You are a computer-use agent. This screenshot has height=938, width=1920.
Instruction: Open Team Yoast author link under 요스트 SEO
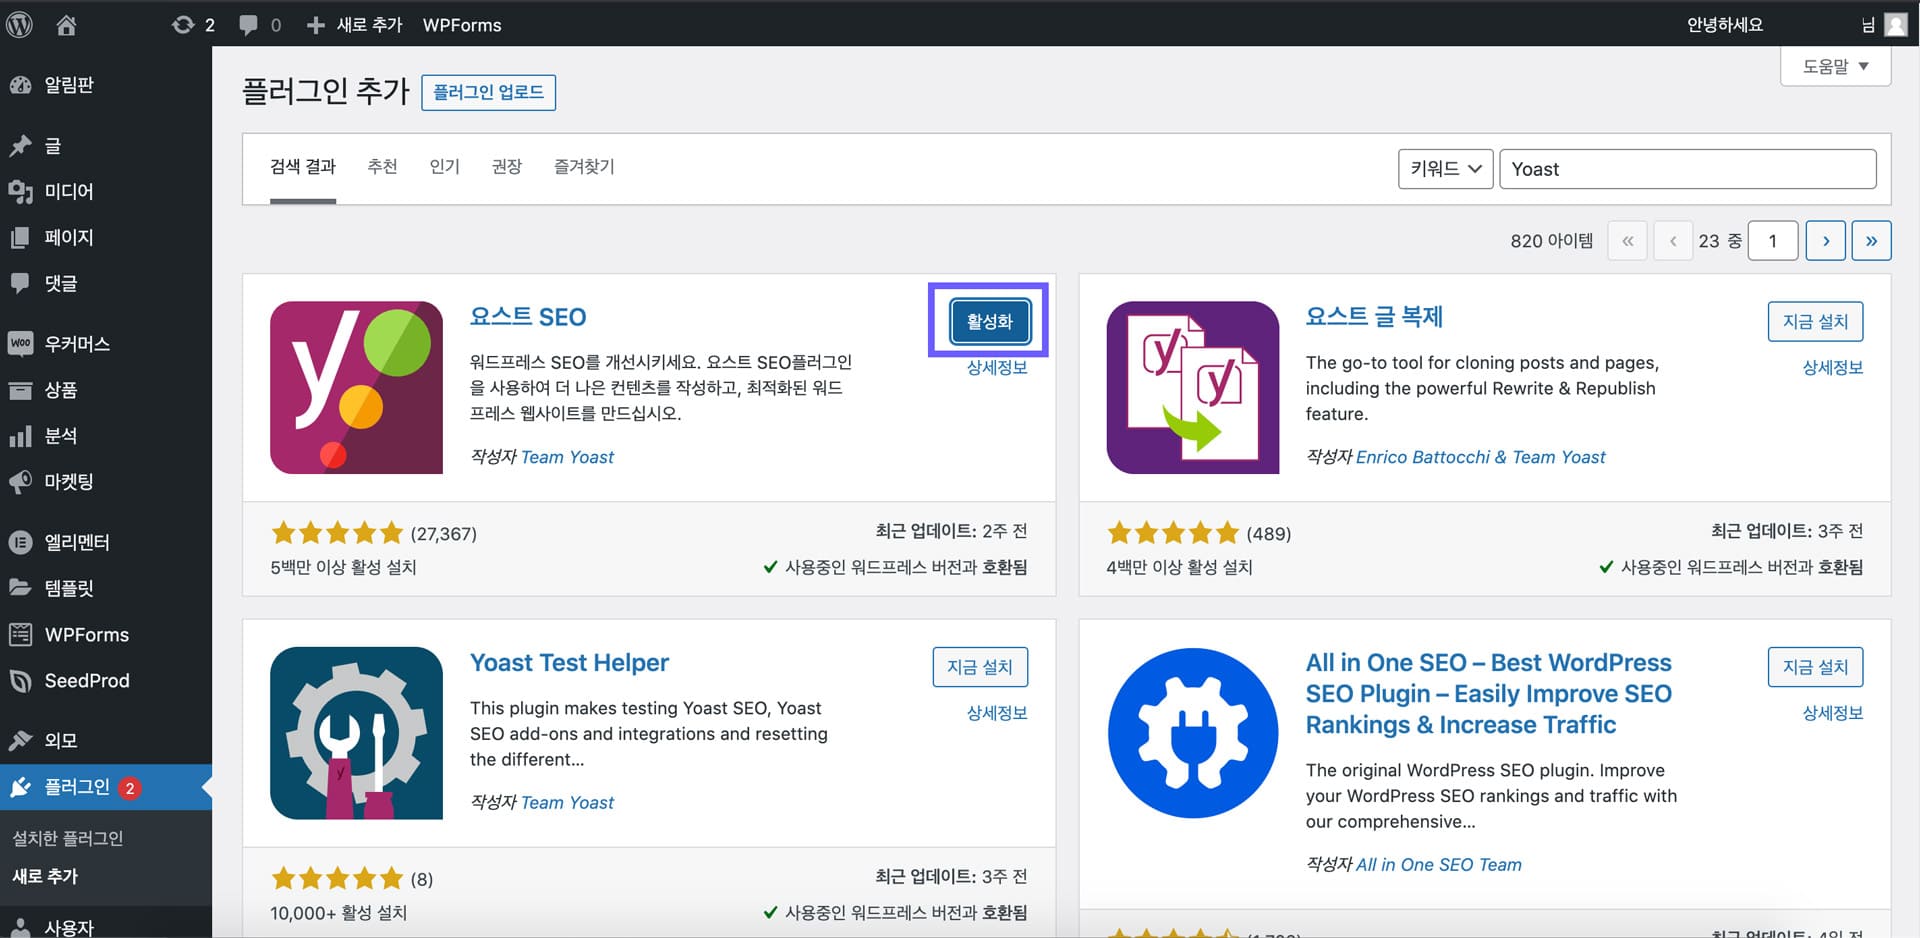tap(567, 457)
